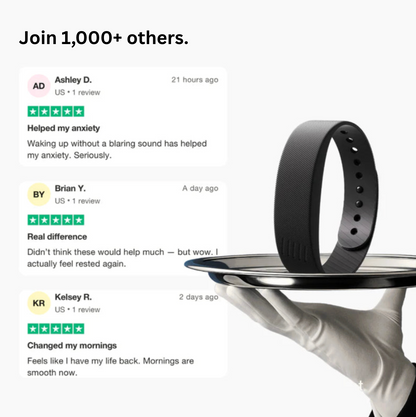Click the BY avatar for Brian Y.
The image size is (416, 417).
tap(39, 195)
